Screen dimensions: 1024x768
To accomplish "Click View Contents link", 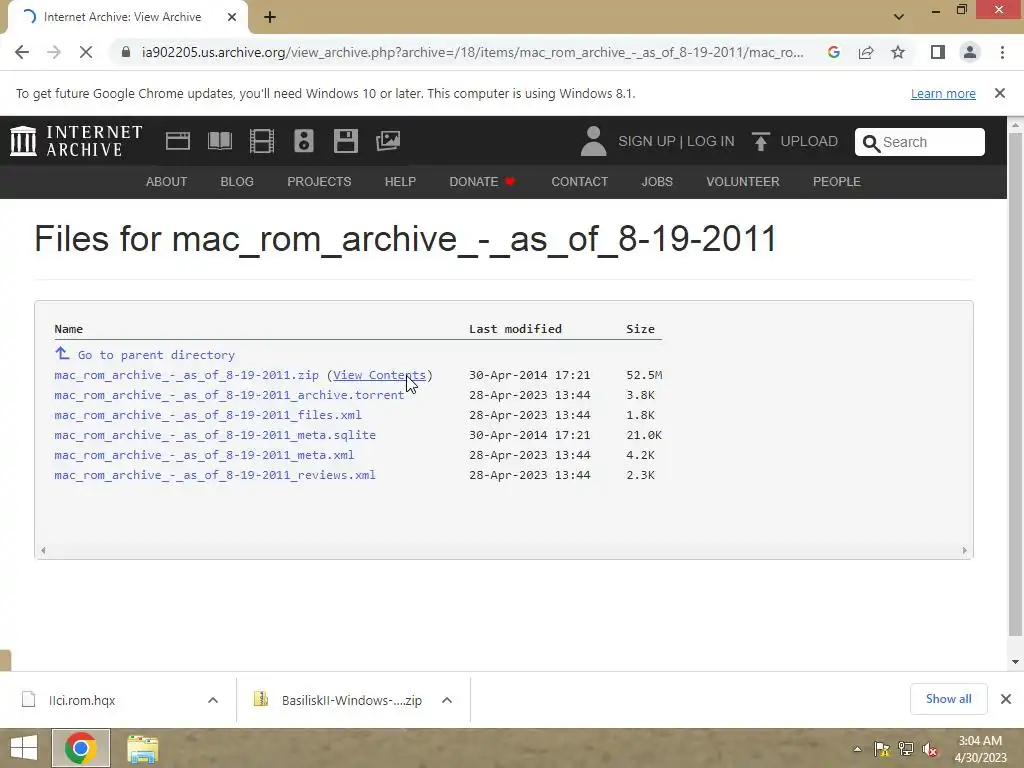I will click(379, 375).
